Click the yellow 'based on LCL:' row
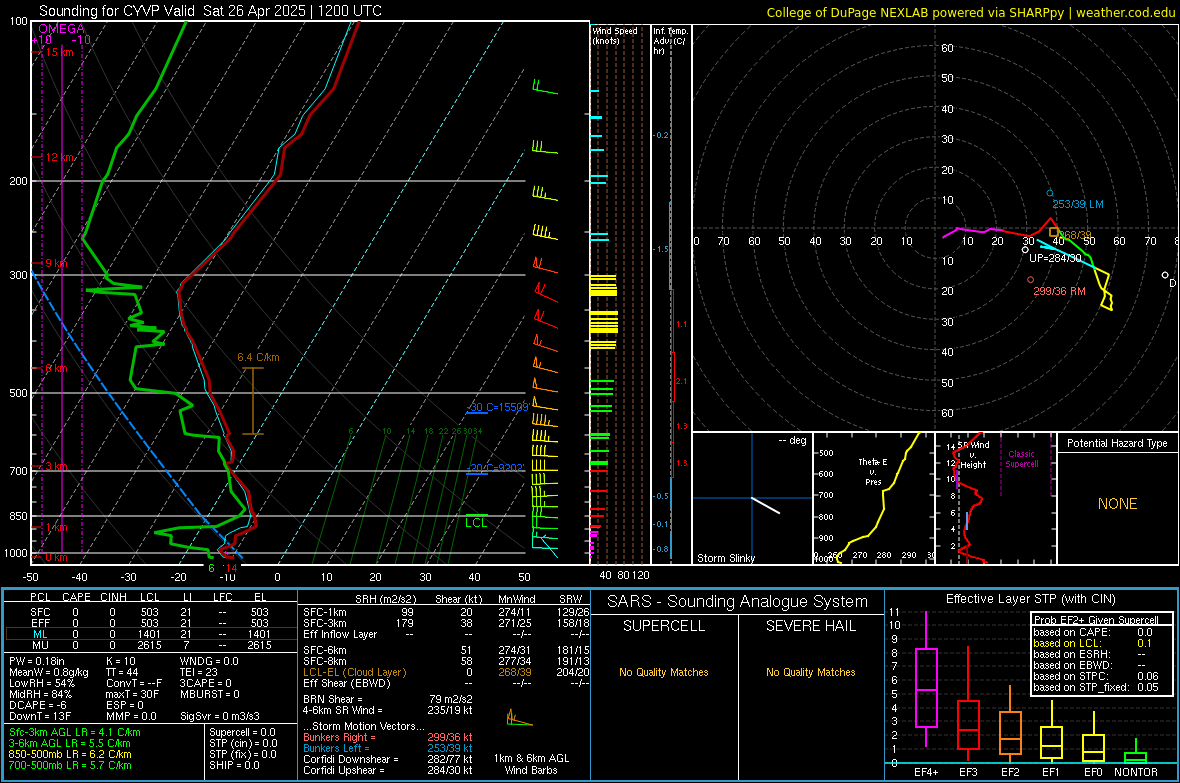The width and height of the screenshot is (1180, 783). [x=1093, y=643]
